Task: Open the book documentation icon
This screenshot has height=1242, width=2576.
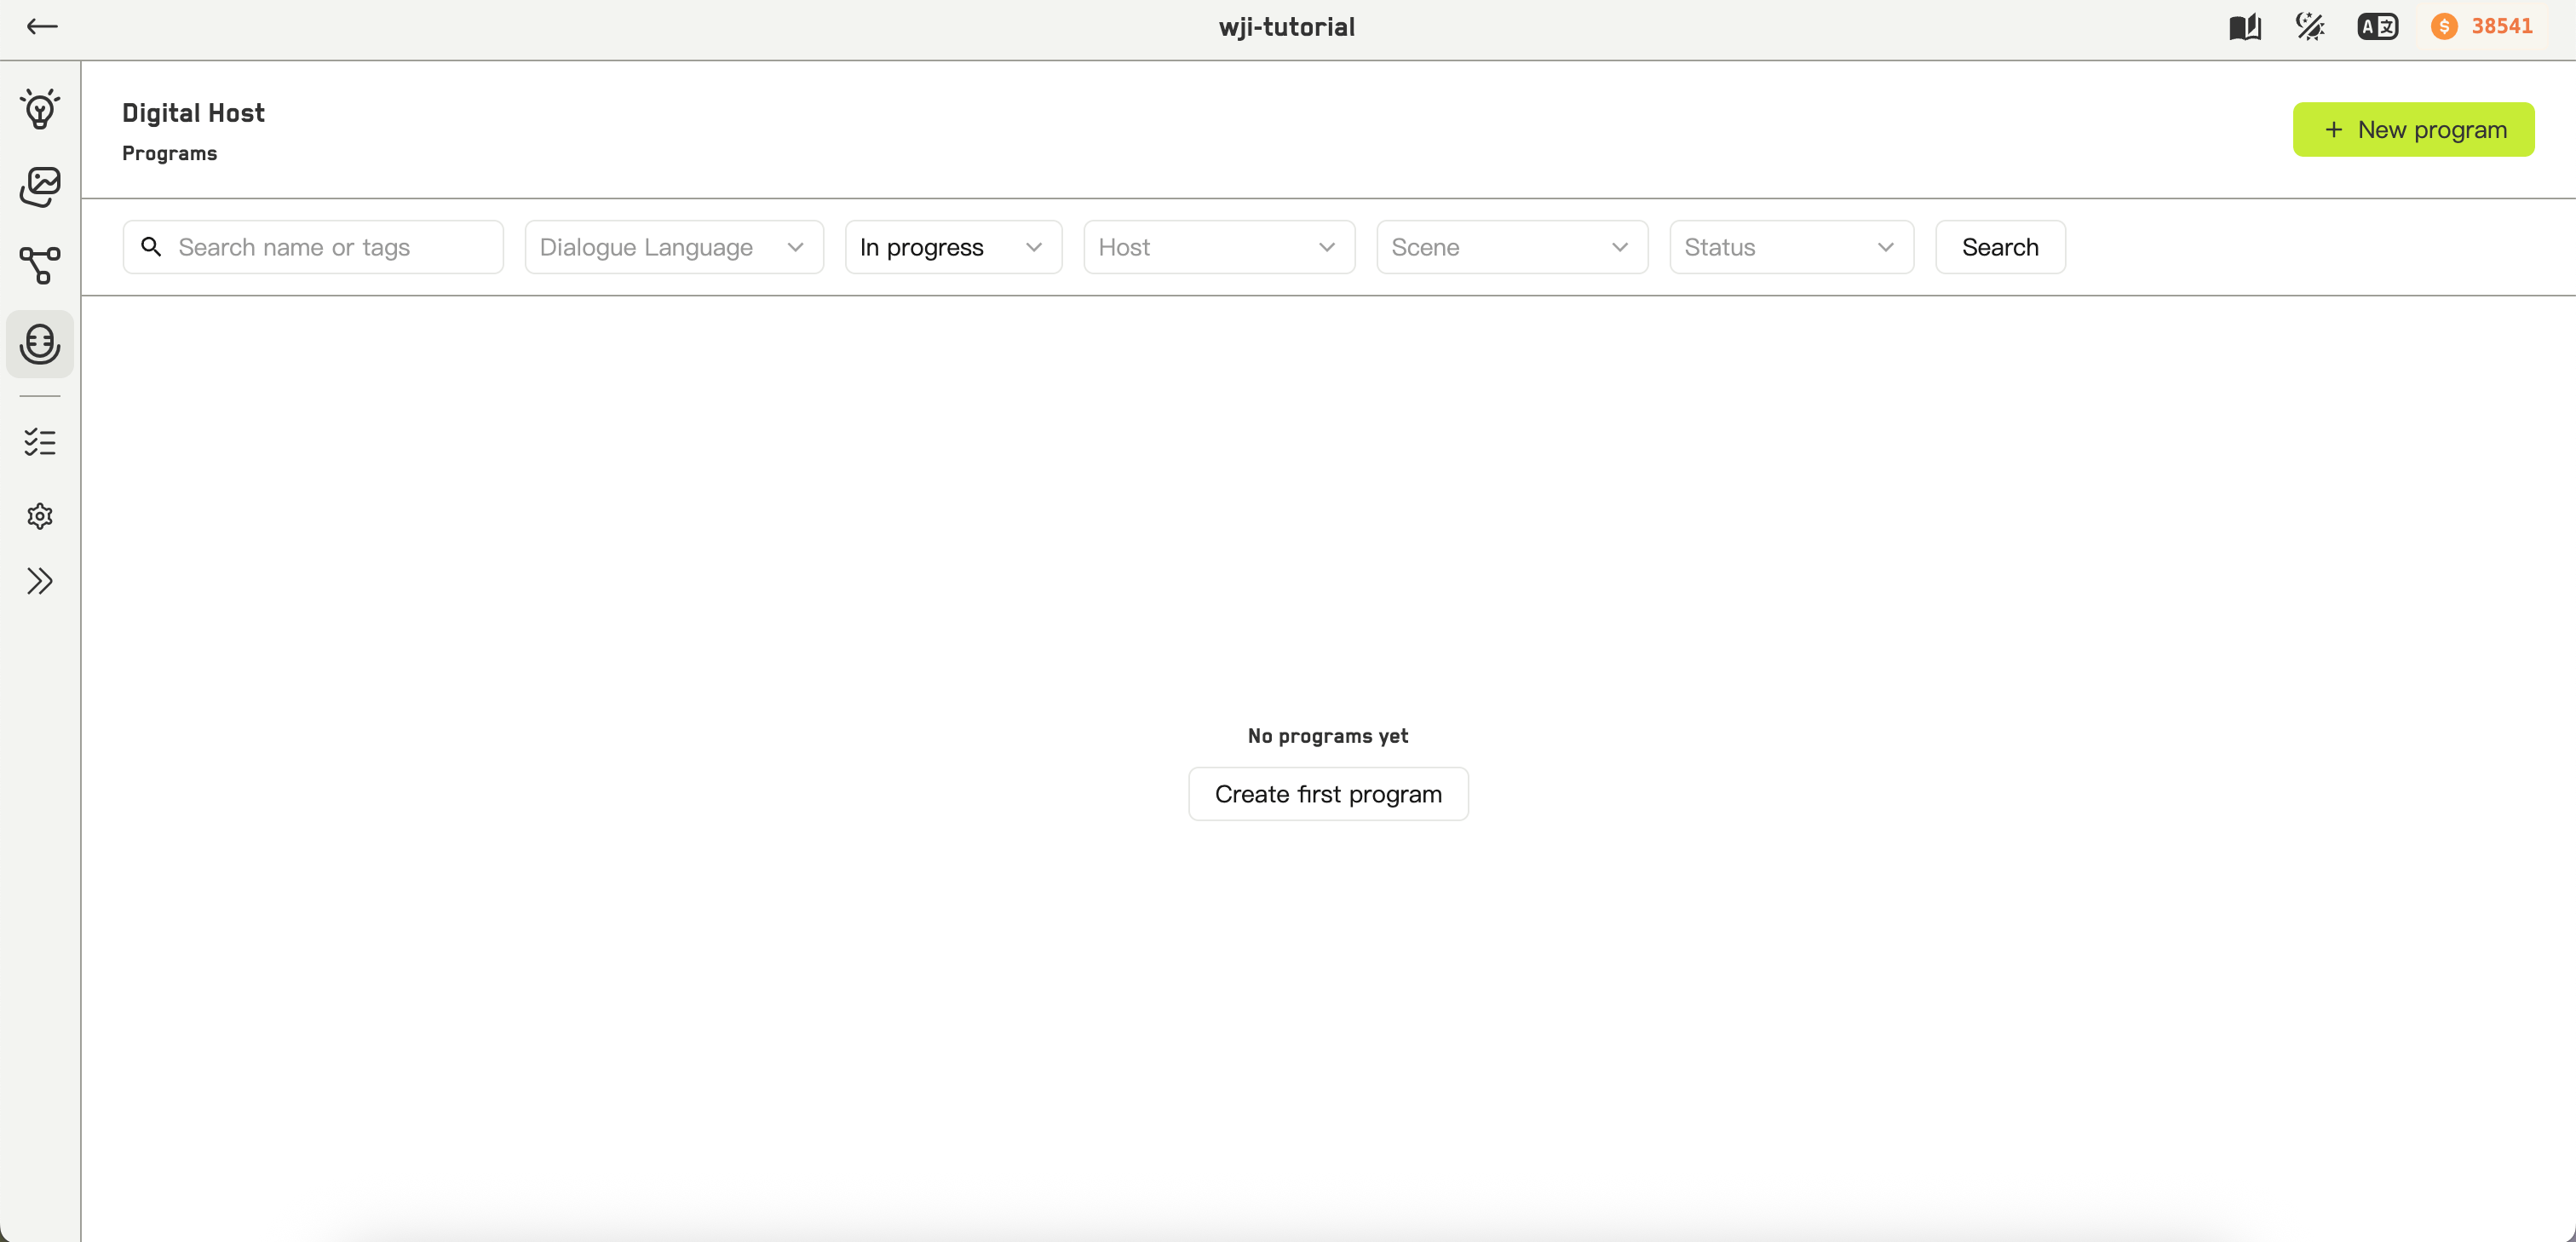Action: 2245,27
